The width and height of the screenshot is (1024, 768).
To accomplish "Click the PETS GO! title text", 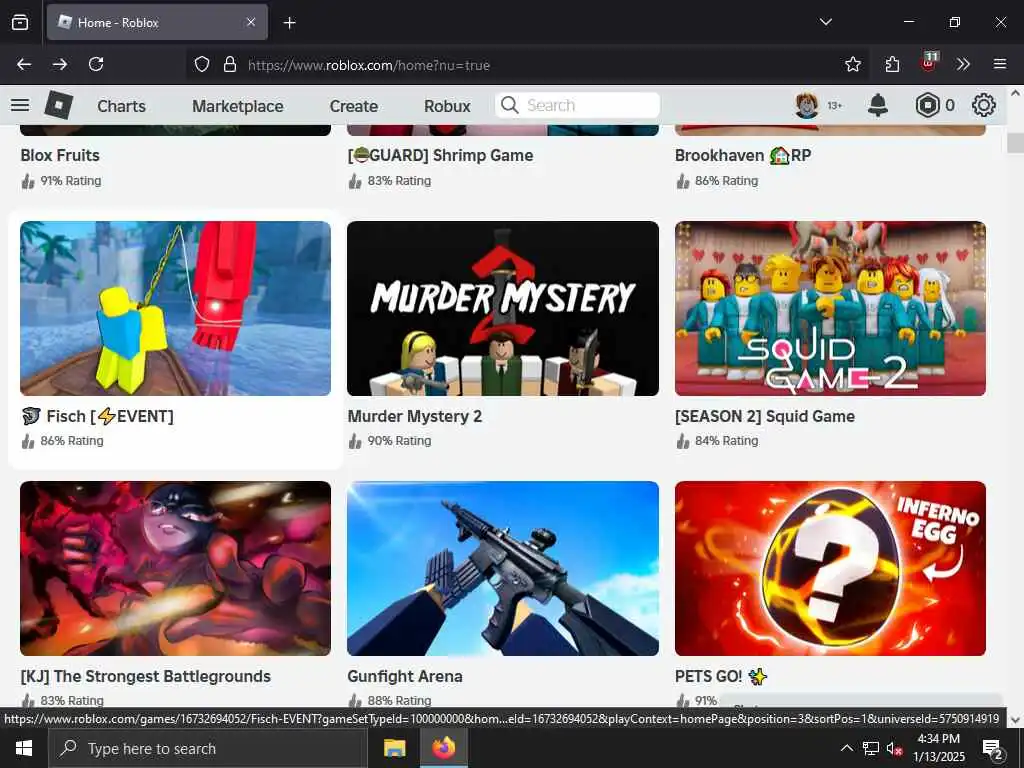I will point(721,676).
